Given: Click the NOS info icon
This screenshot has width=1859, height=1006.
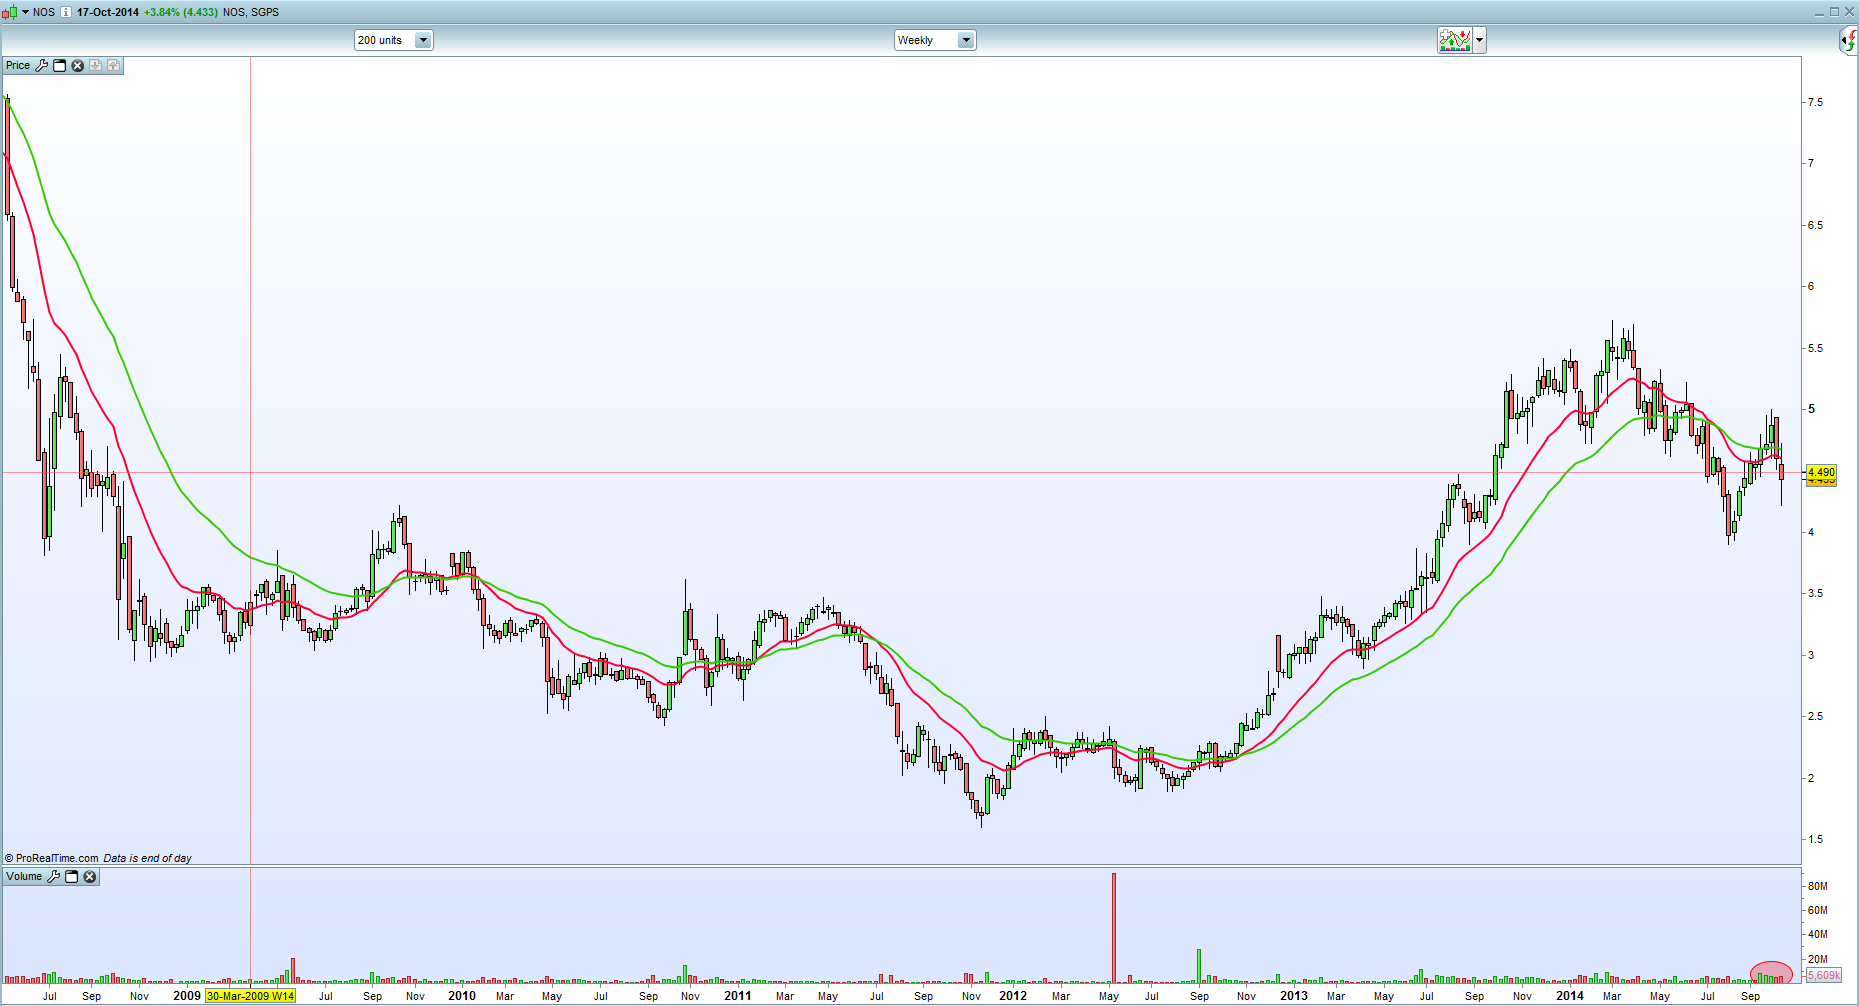Looking at the screenshot, I should tap(66, 12).
